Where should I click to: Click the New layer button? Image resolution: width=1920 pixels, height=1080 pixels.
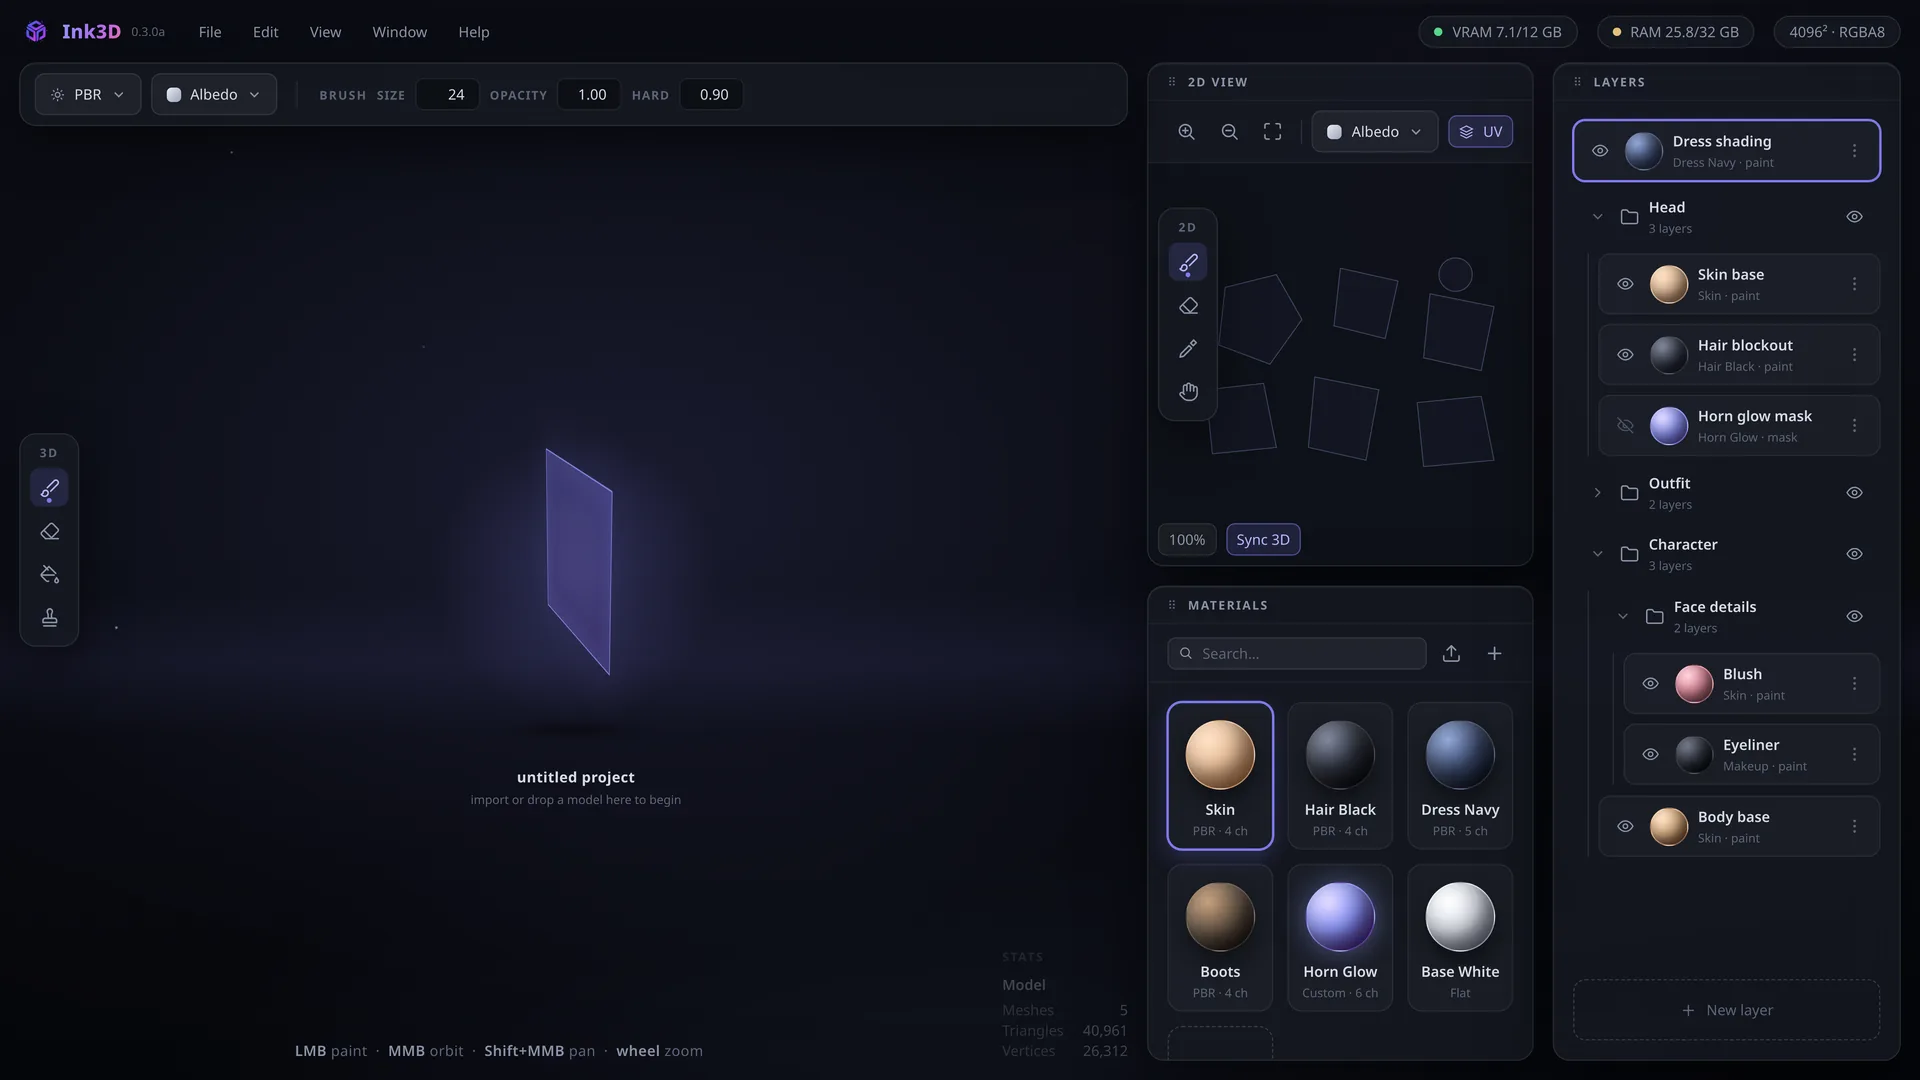tap(1726, 1010)
